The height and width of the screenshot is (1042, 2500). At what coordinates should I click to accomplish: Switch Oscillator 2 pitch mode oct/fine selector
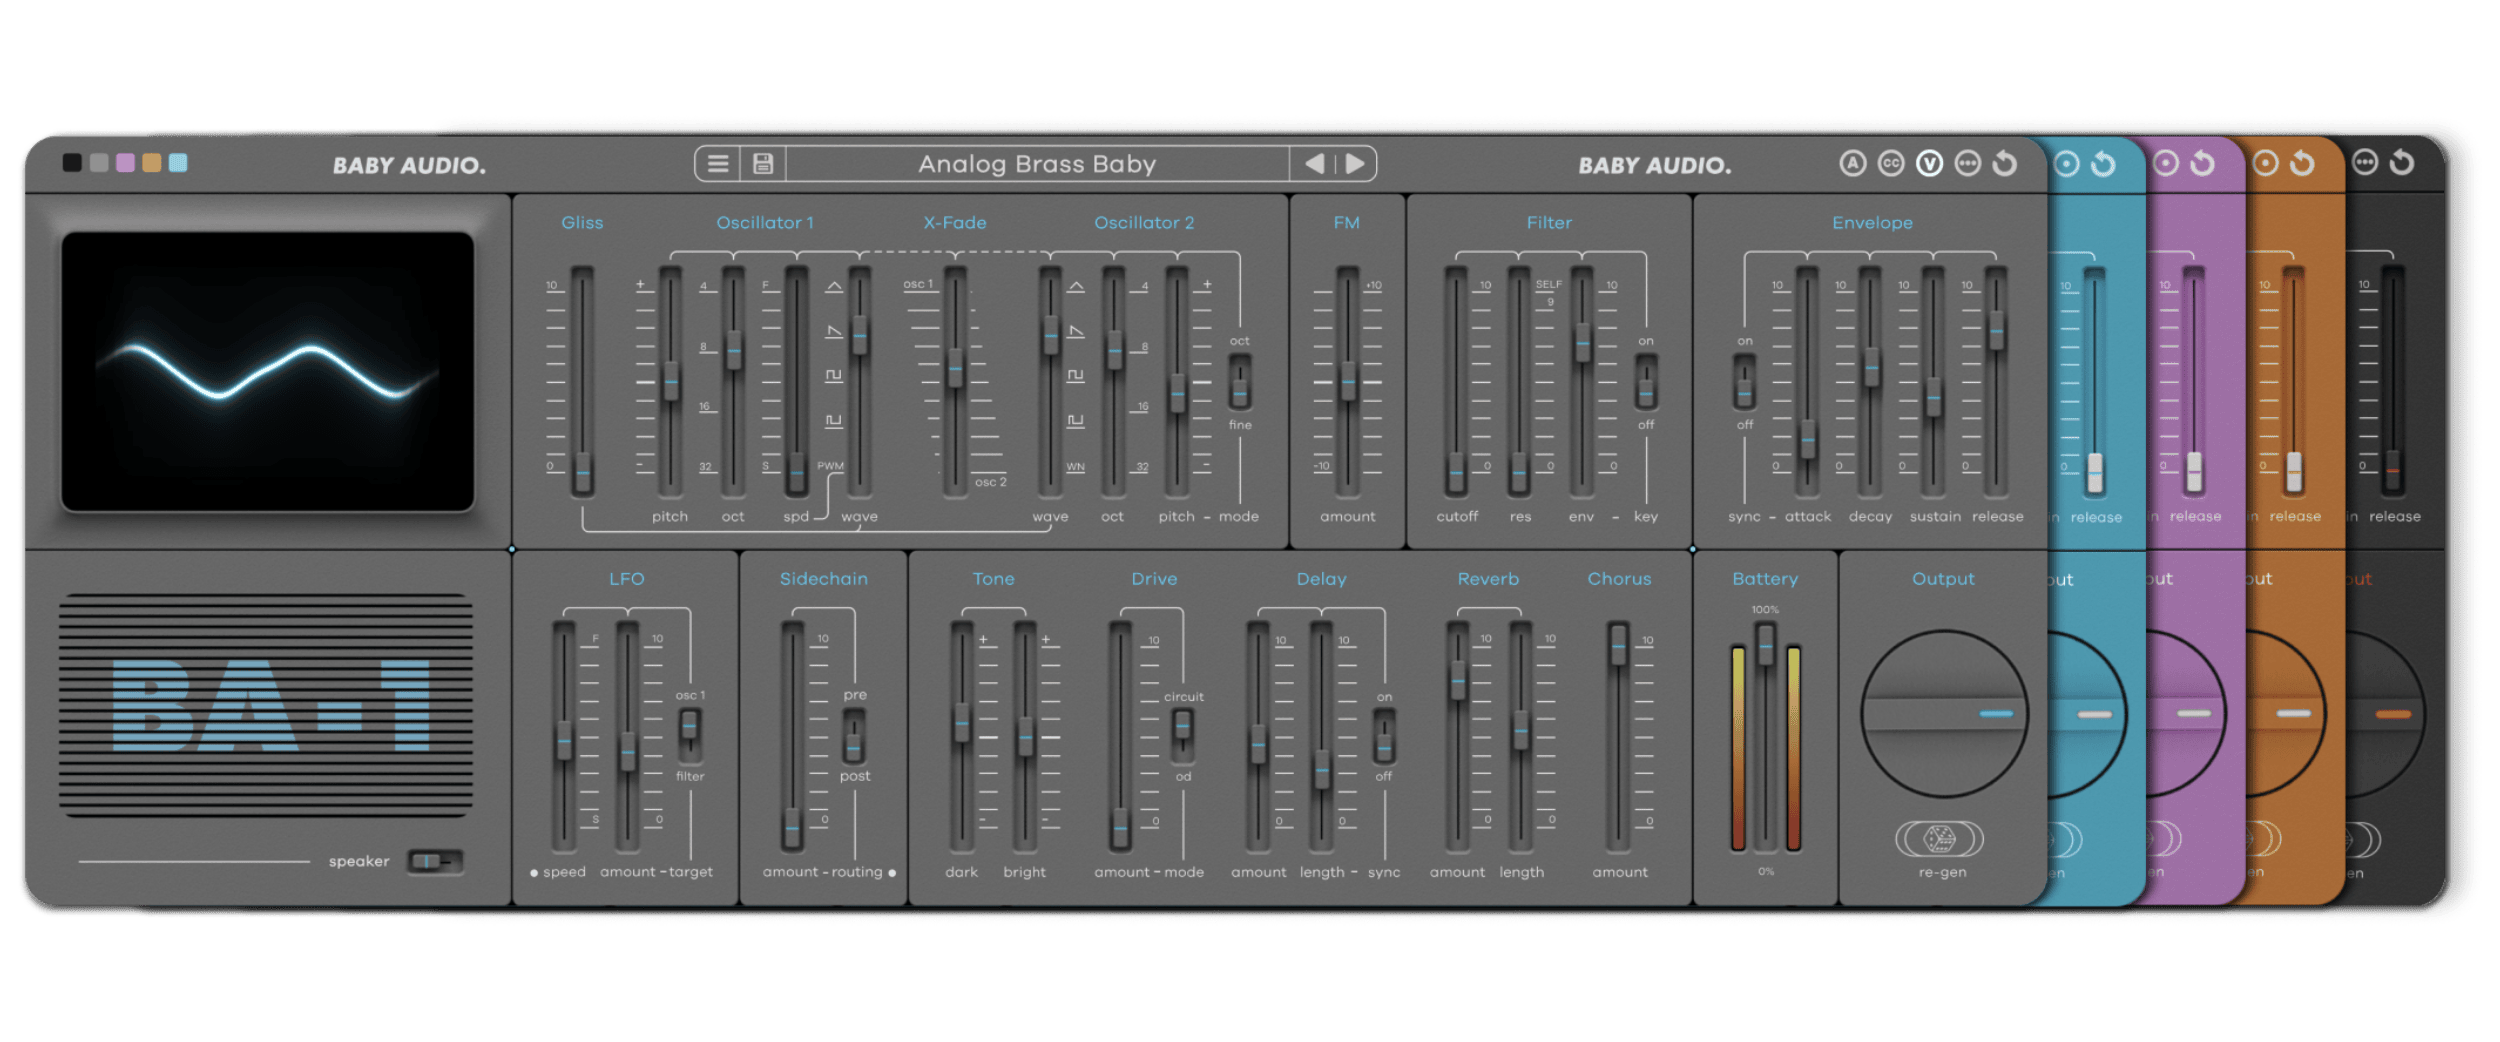(1239, 384)
